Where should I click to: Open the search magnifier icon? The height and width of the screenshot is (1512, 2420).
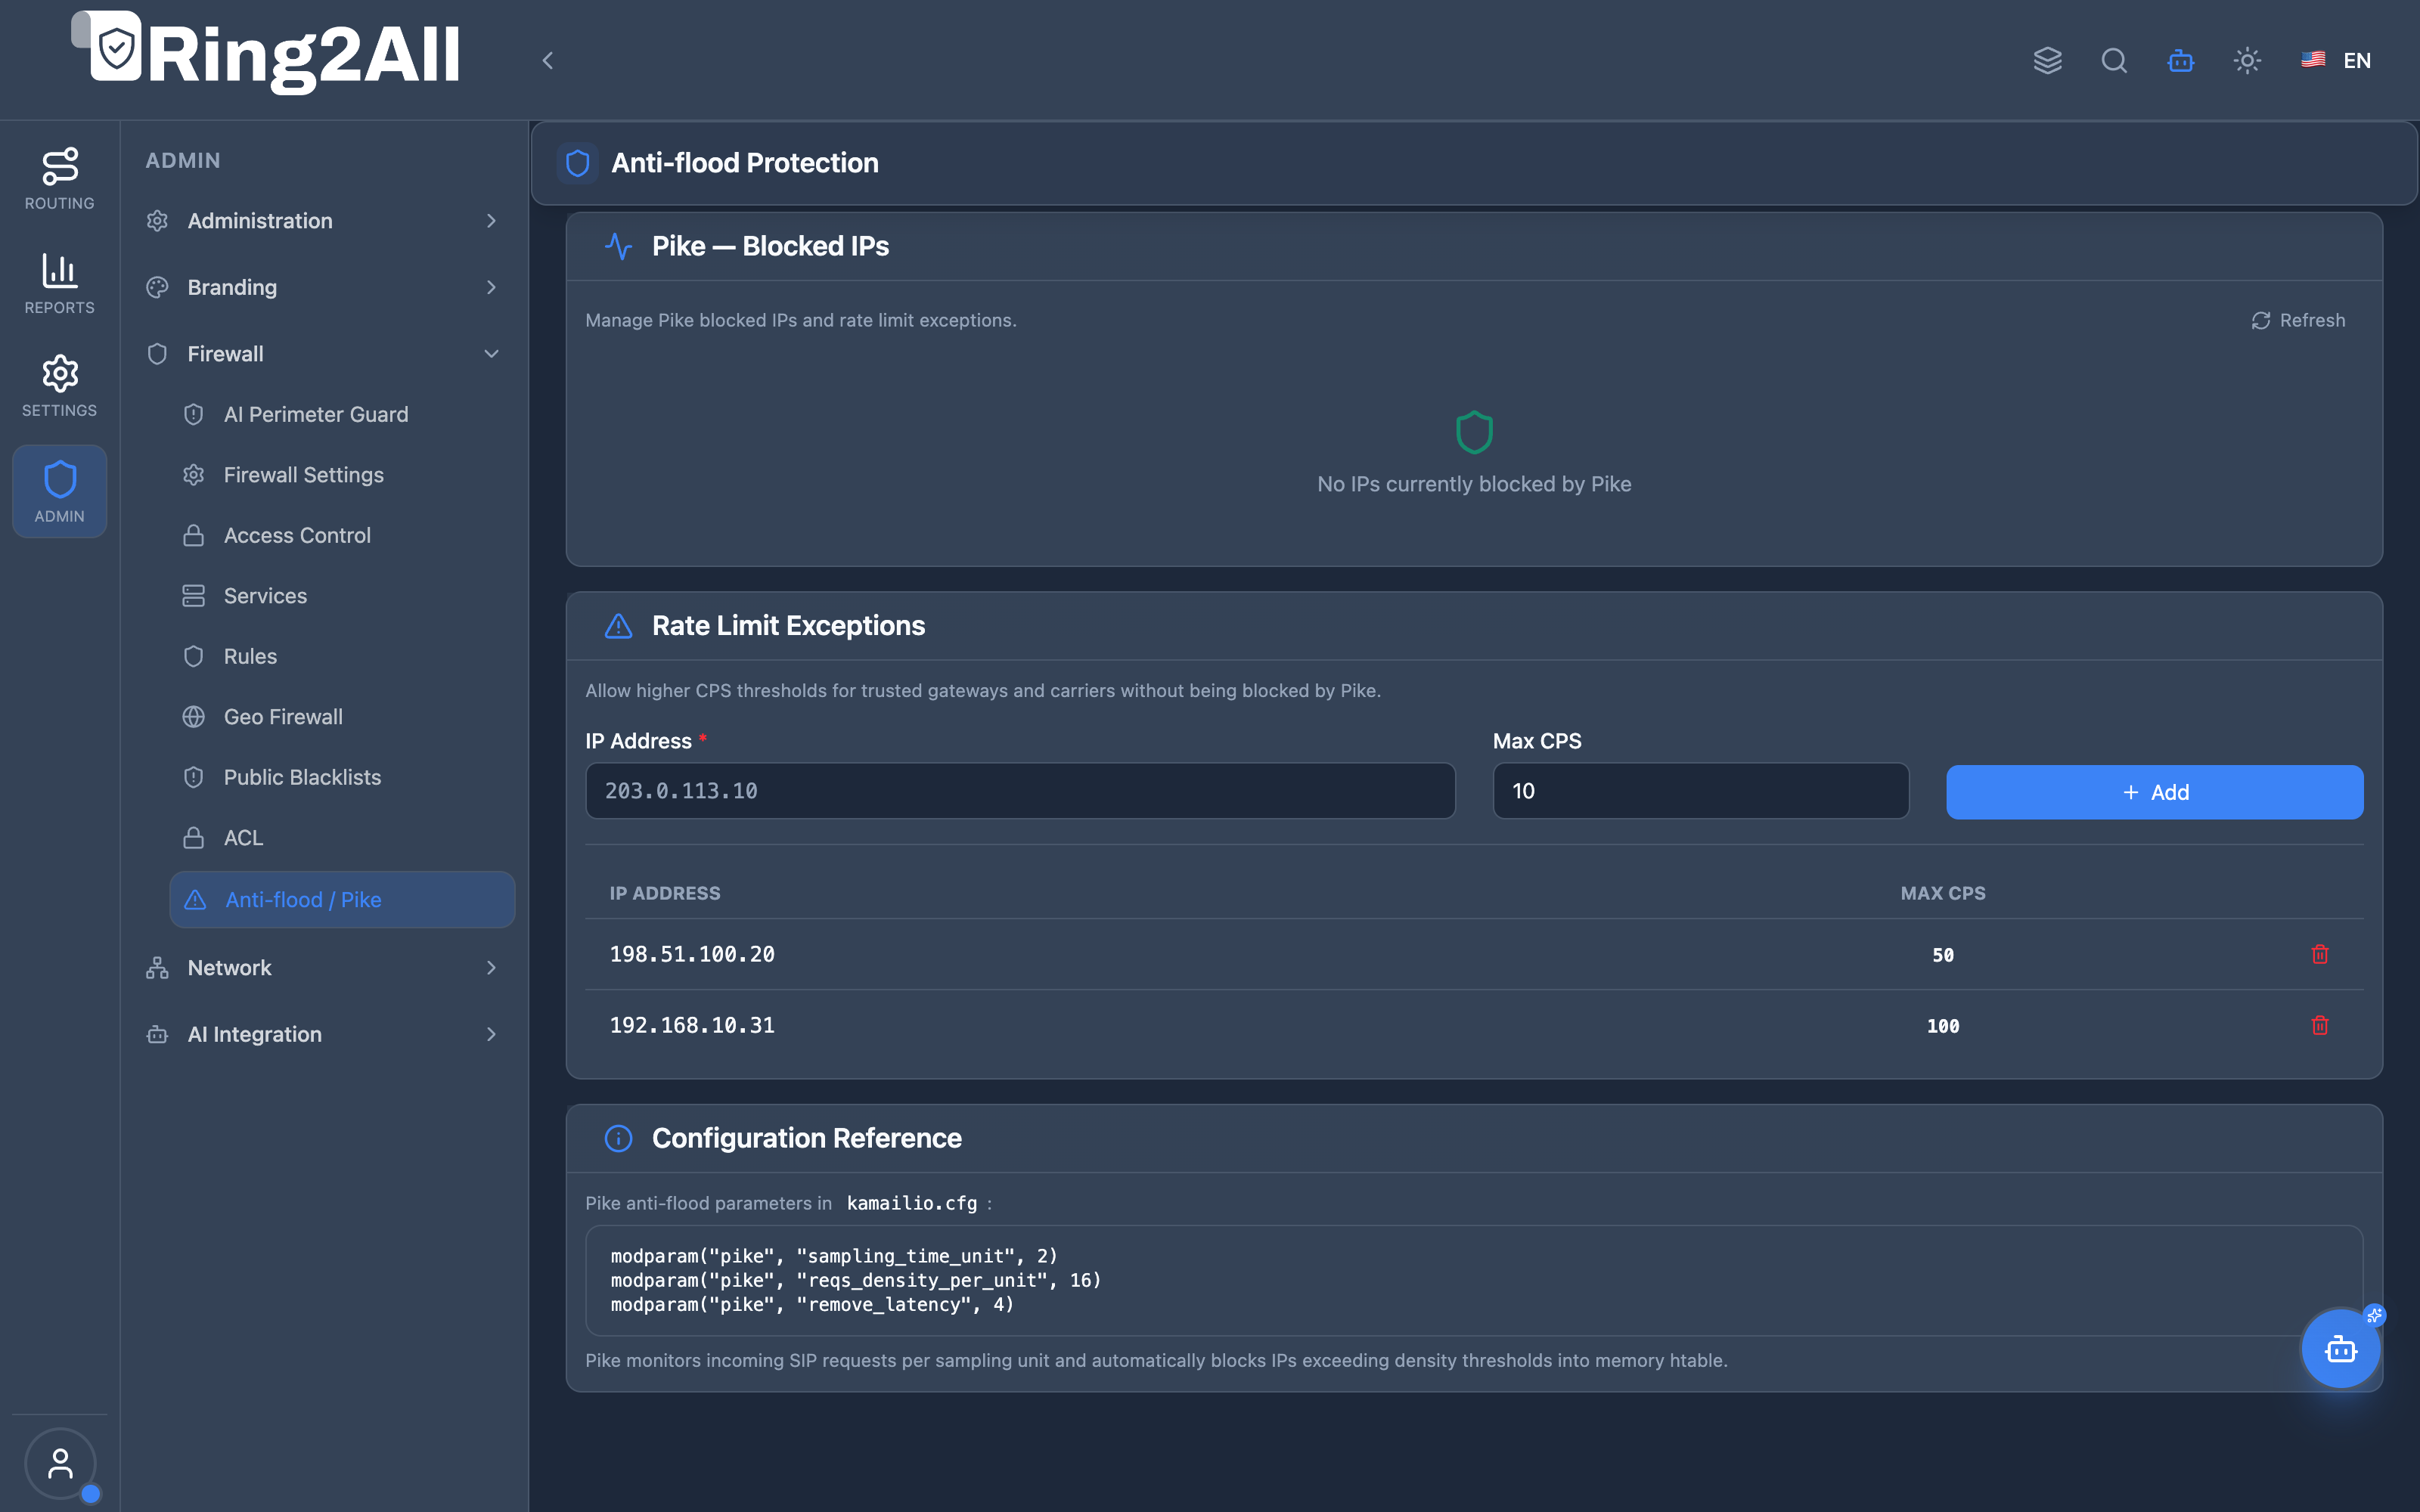point(2114,61)
